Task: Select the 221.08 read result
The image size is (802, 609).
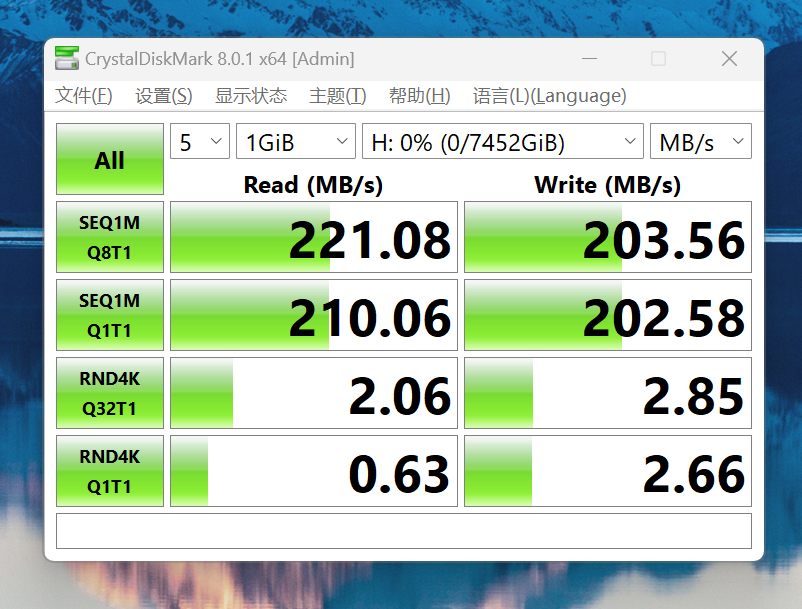Action: click(314, 237)
